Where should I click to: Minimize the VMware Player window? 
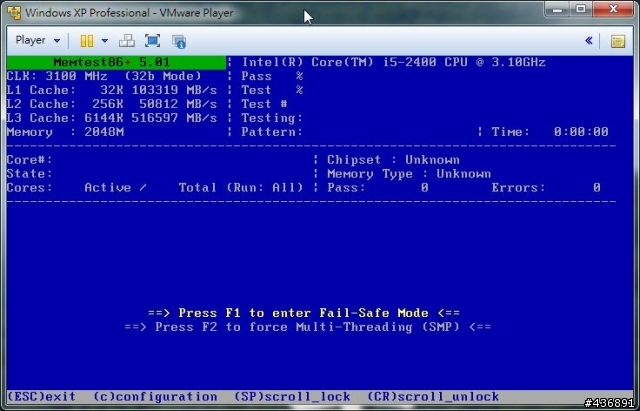click(x=557, y=9)
